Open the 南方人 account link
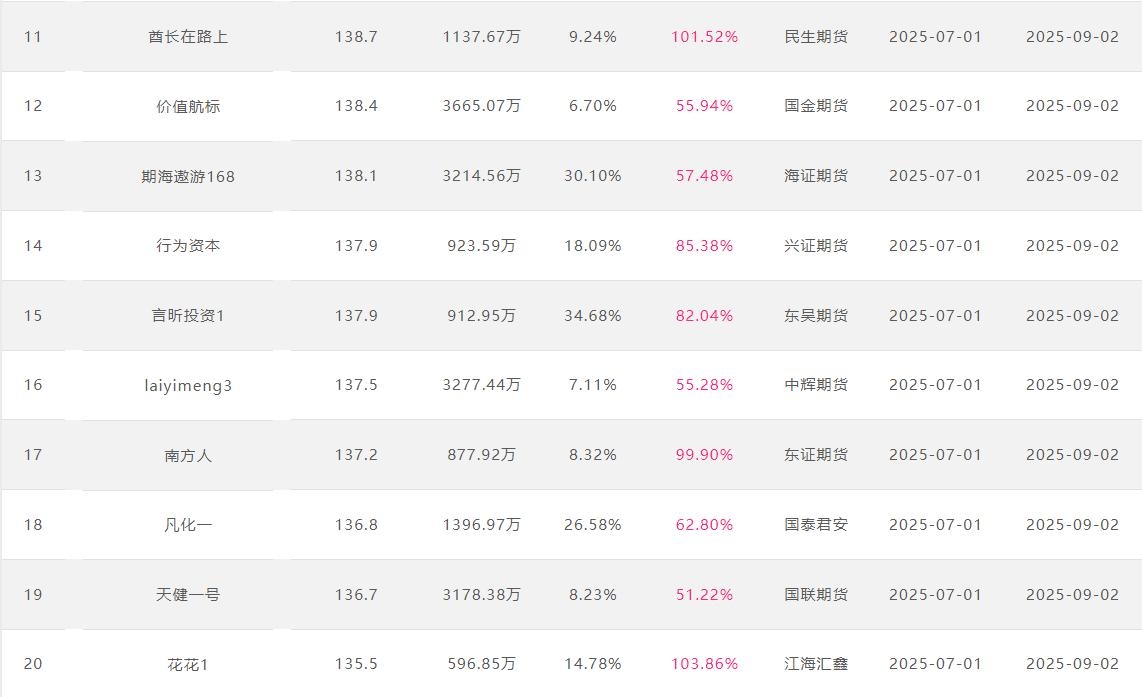Image resolution: width=1142 pixels, height=697 pixels. 188,455
